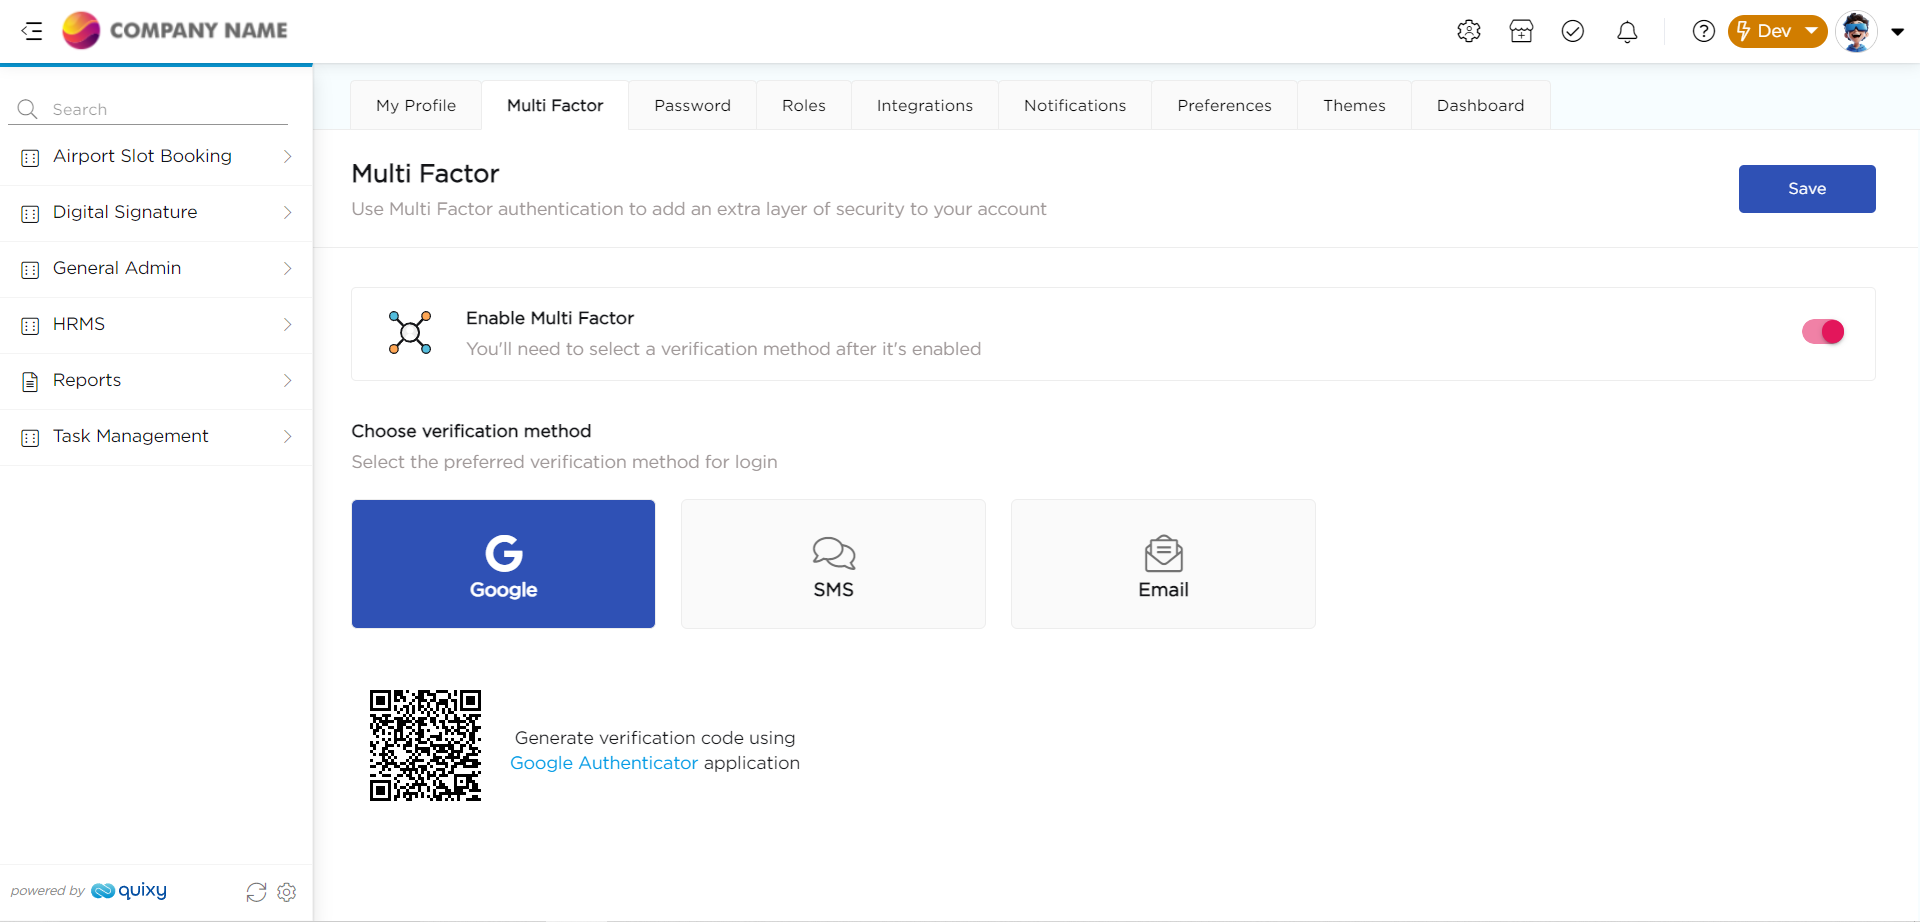Open the sidebar footer settings gear

(287, 892)
